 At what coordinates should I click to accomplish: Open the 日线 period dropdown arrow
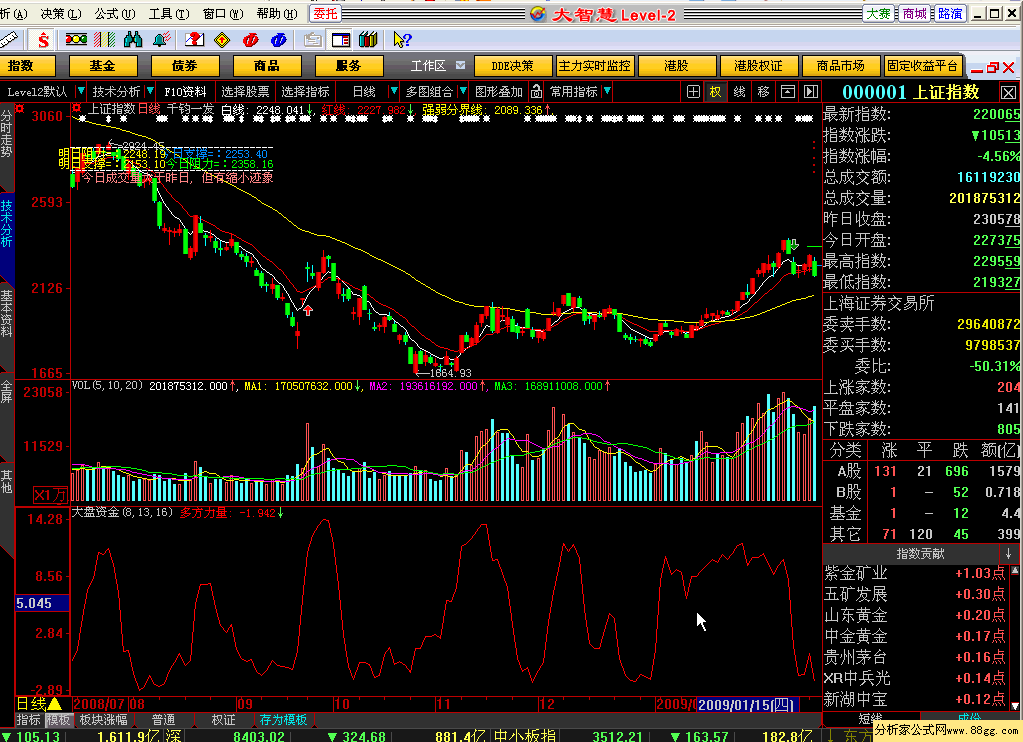tap(393, 91)
